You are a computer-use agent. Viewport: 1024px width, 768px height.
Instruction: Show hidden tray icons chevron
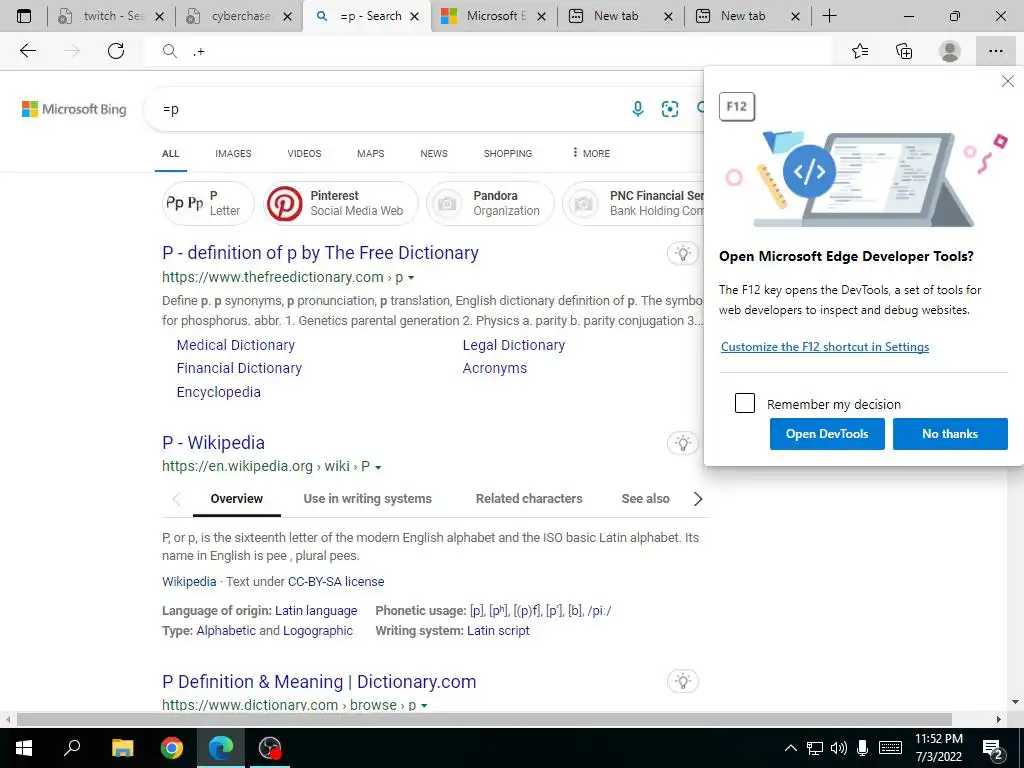pyautogui.click(x=790, y=748)
